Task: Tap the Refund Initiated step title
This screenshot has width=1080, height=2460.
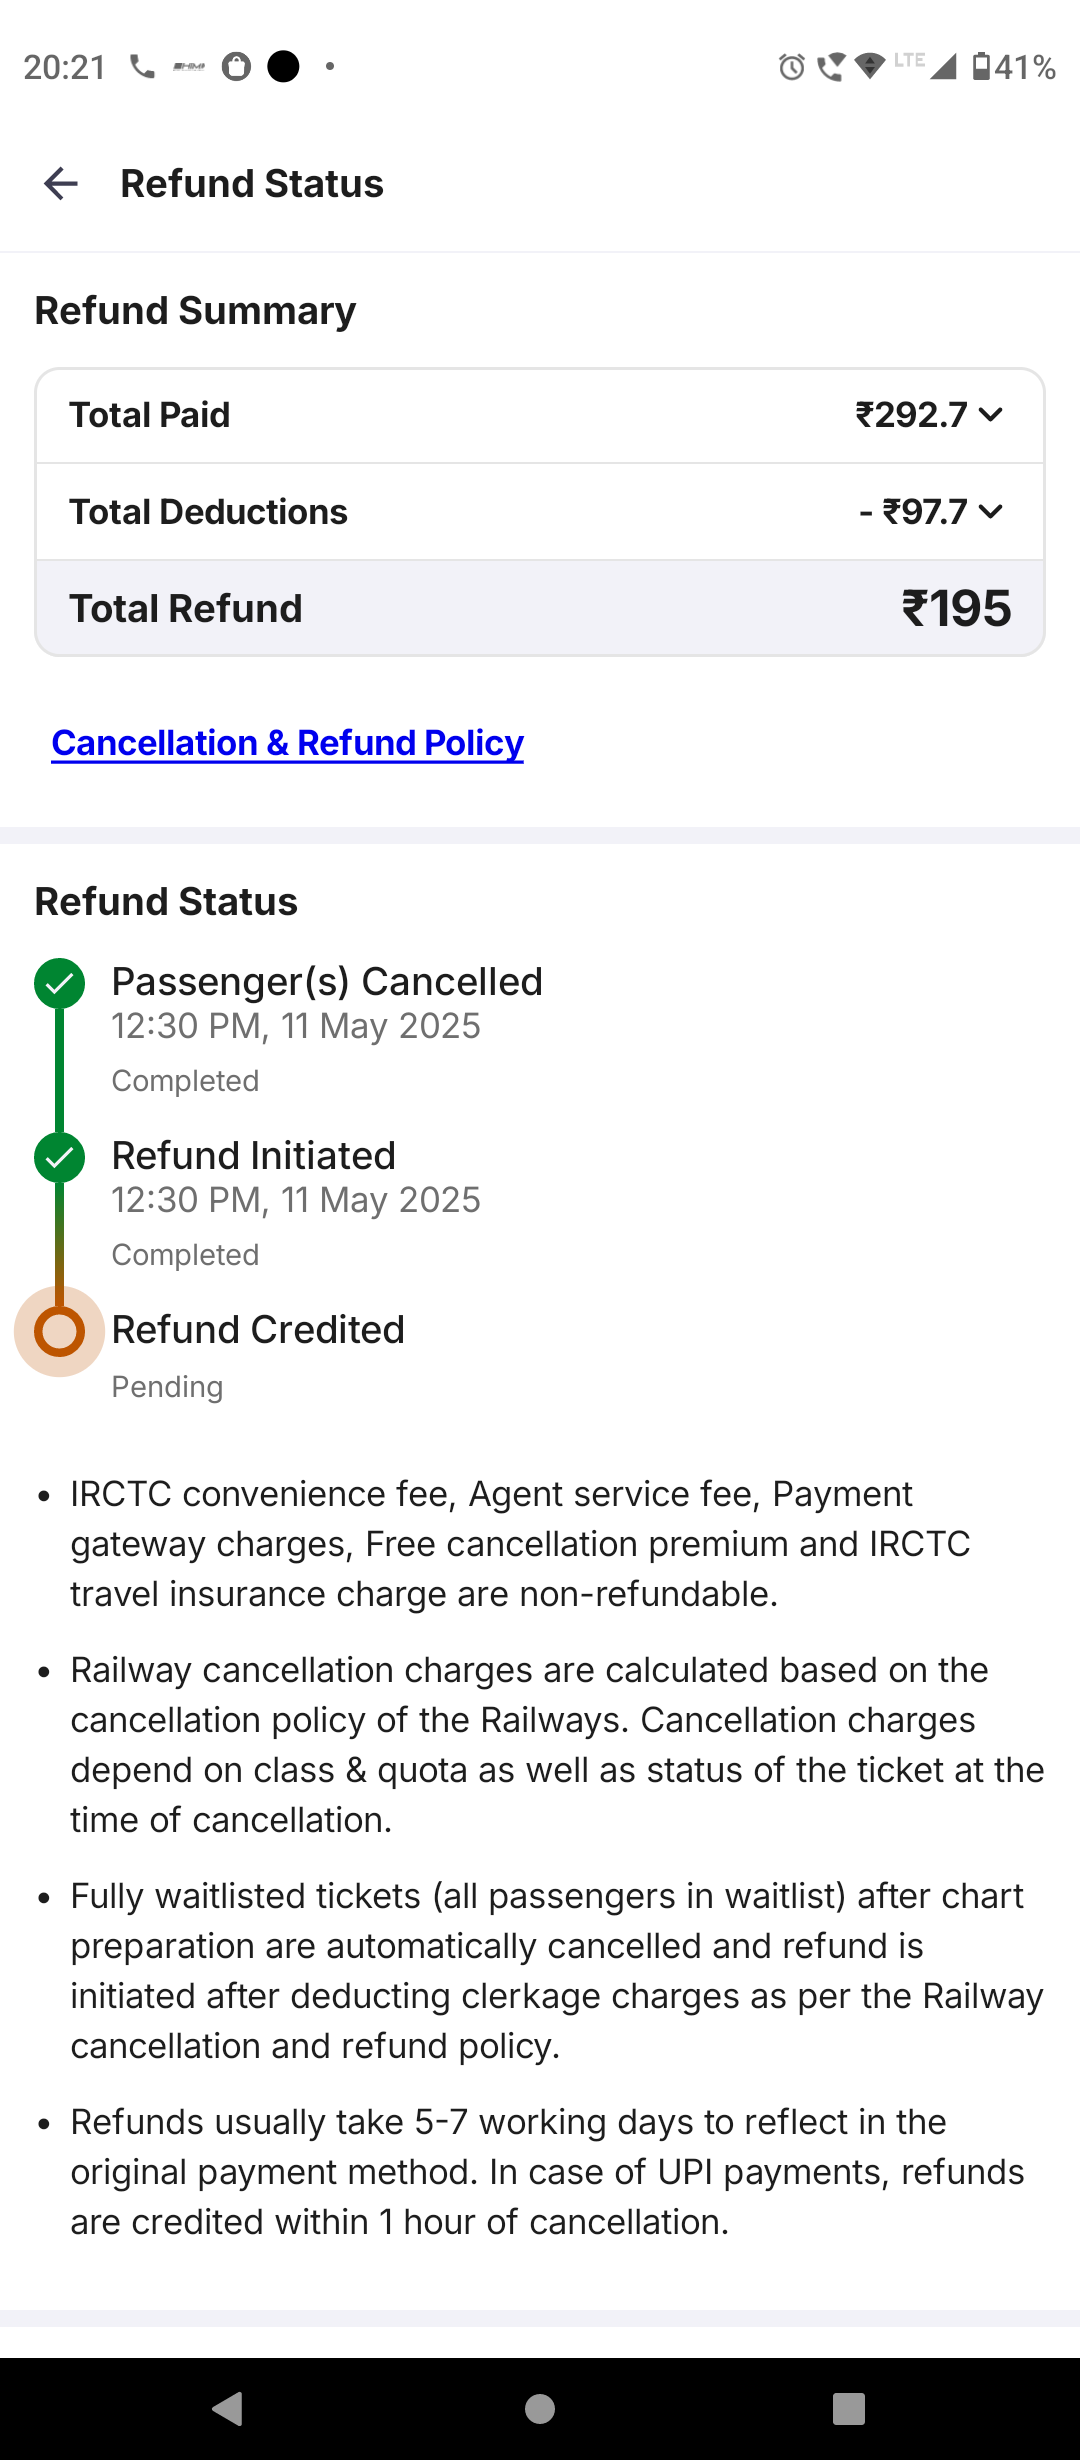Action: 254,1156
